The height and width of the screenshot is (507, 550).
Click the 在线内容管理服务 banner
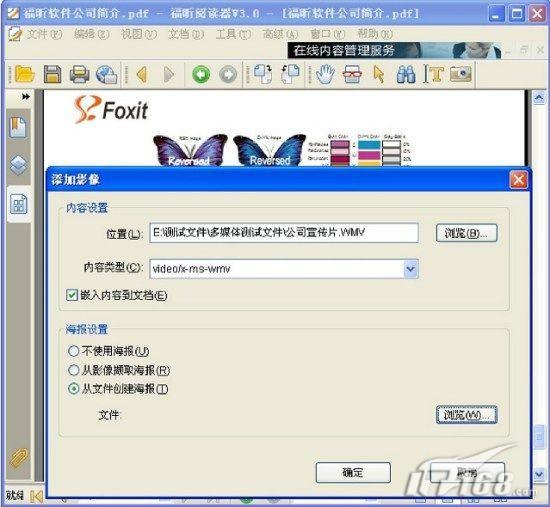point(395,50)
